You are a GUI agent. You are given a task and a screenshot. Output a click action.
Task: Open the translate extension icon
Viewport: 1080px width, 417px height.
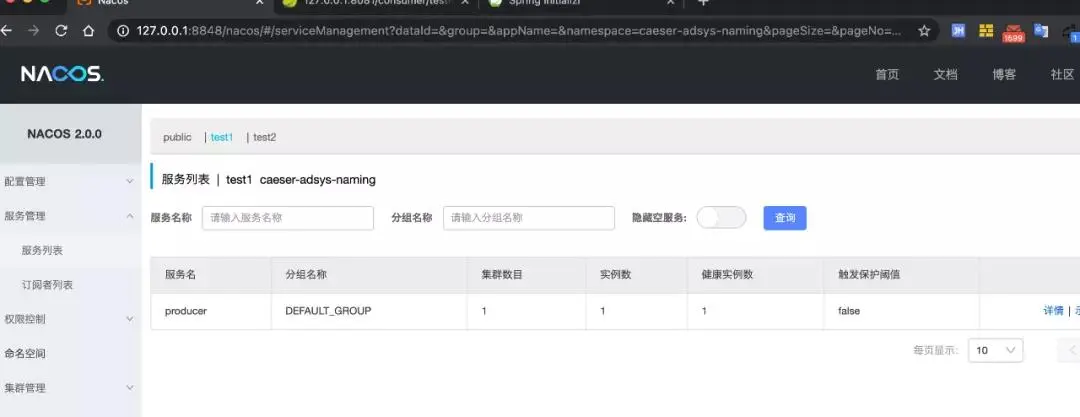click(1041, 30)
